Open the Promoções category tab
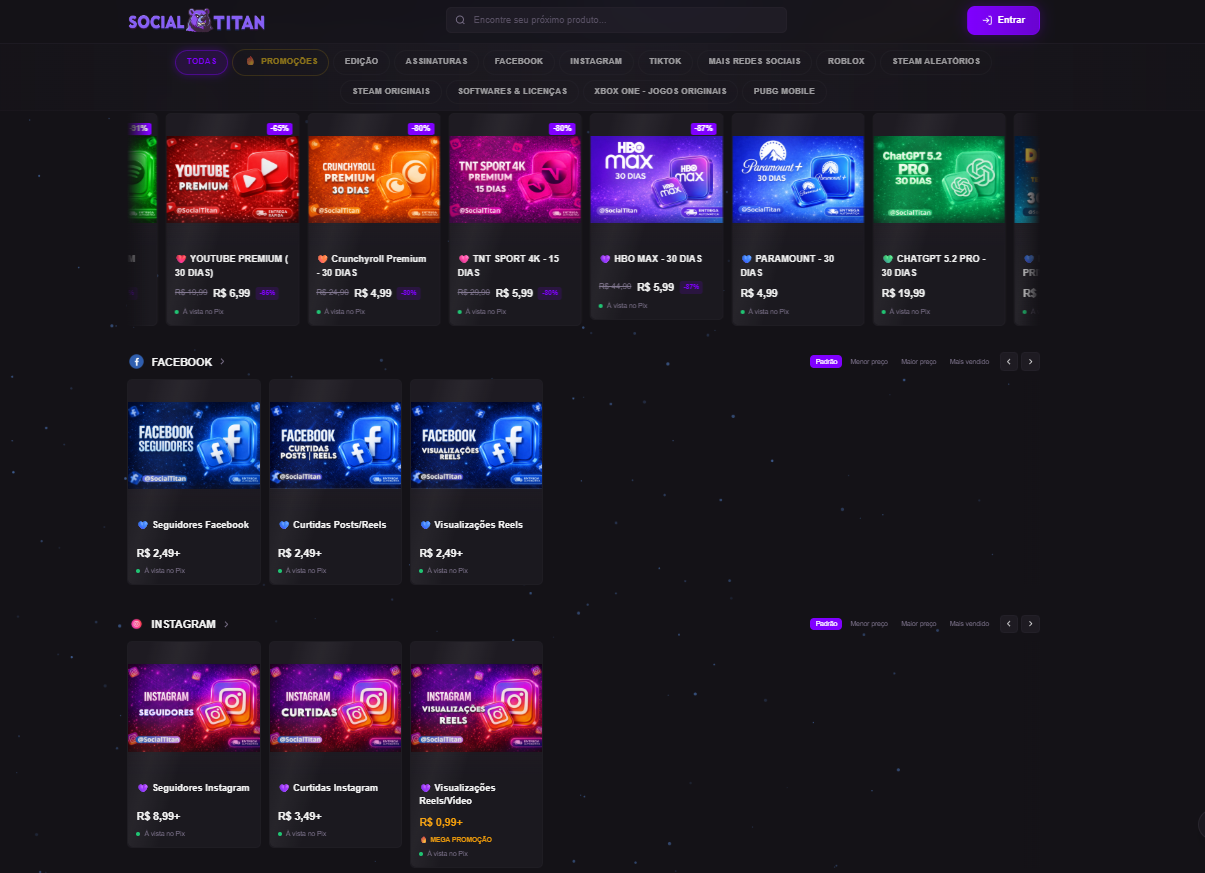1205x873 pixels. pyautogui.click(x=281, y=62)
